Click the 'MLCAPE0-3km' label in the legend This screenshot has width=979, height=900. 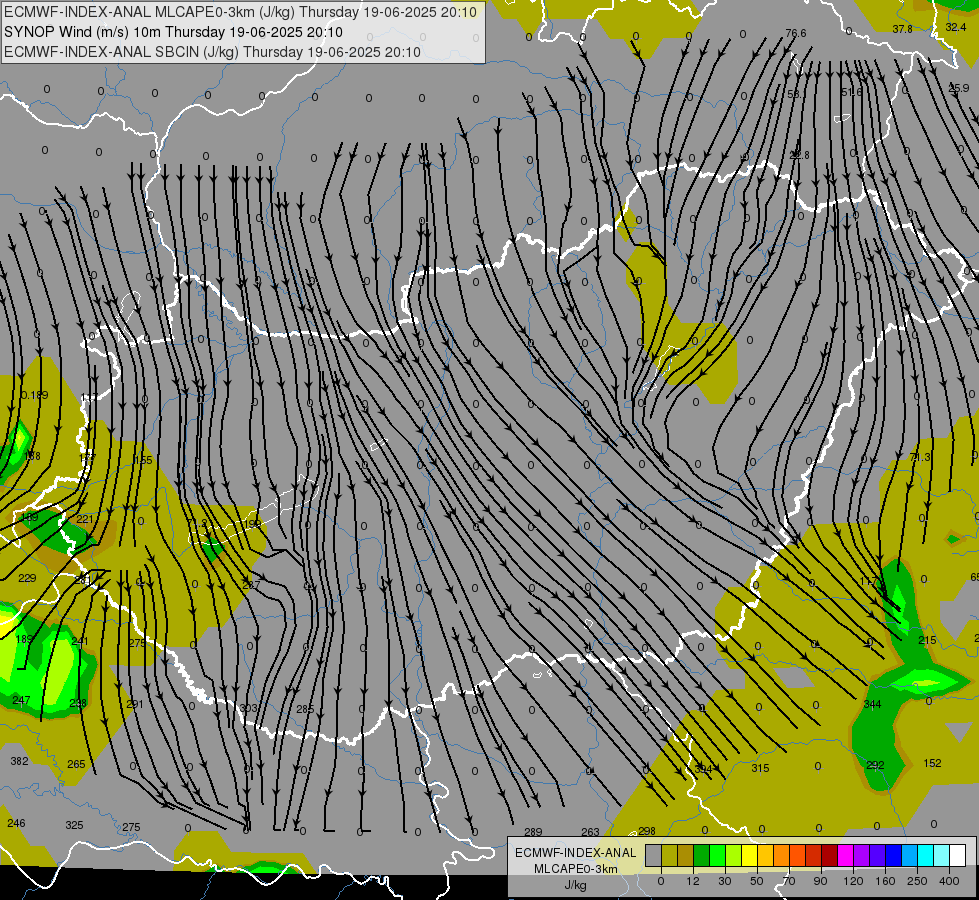point(575,869)
